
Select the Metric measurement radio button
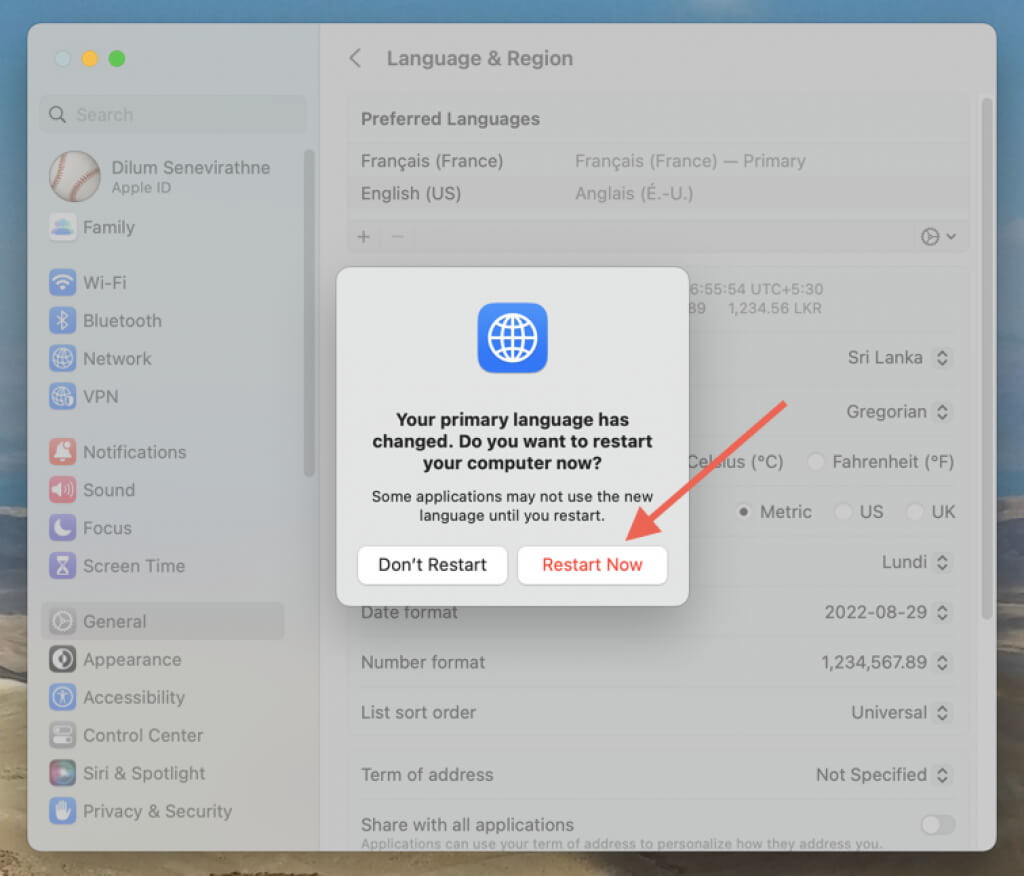click(743, 512)
